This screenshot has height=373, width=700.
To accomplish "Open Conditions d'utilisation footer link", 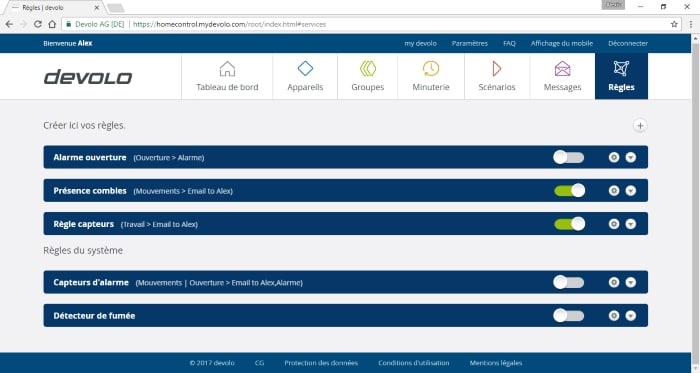I will click(413, 363).
